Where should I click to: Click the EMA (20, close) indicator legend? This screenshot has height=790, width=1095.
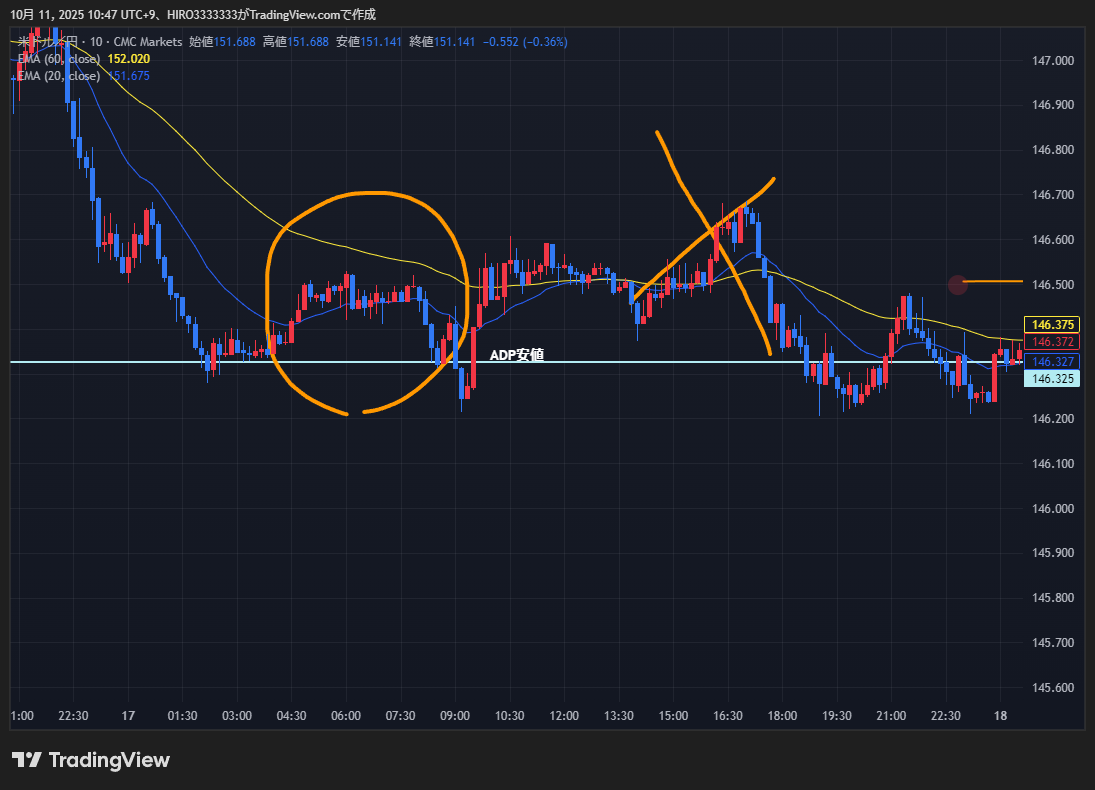(58, 76)
